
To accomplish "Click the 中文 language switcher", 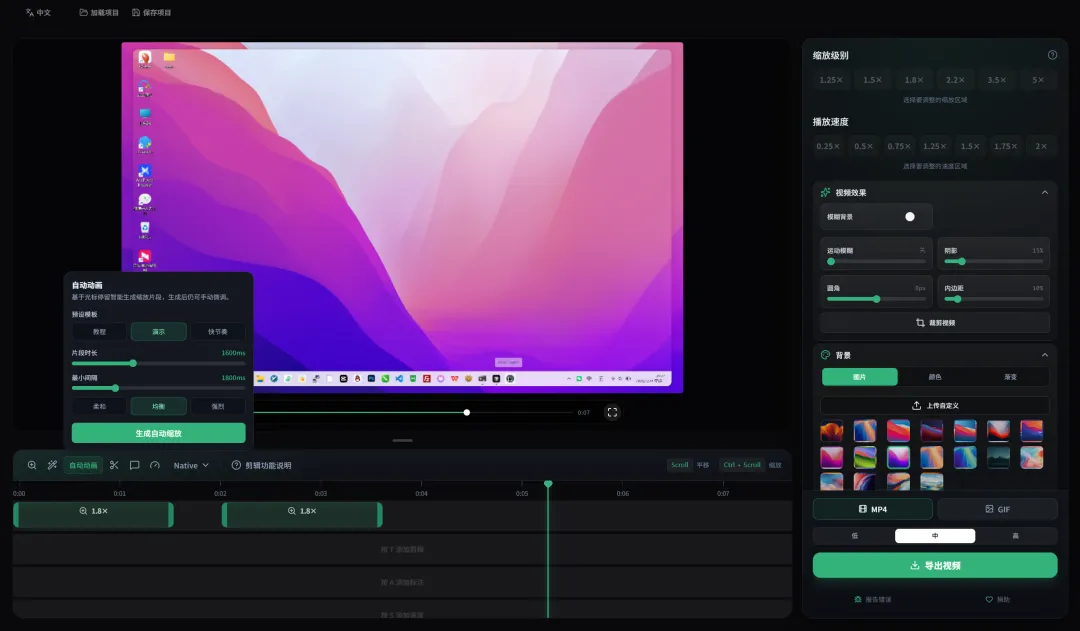I will pyautogui.click(x=39, y=12).
